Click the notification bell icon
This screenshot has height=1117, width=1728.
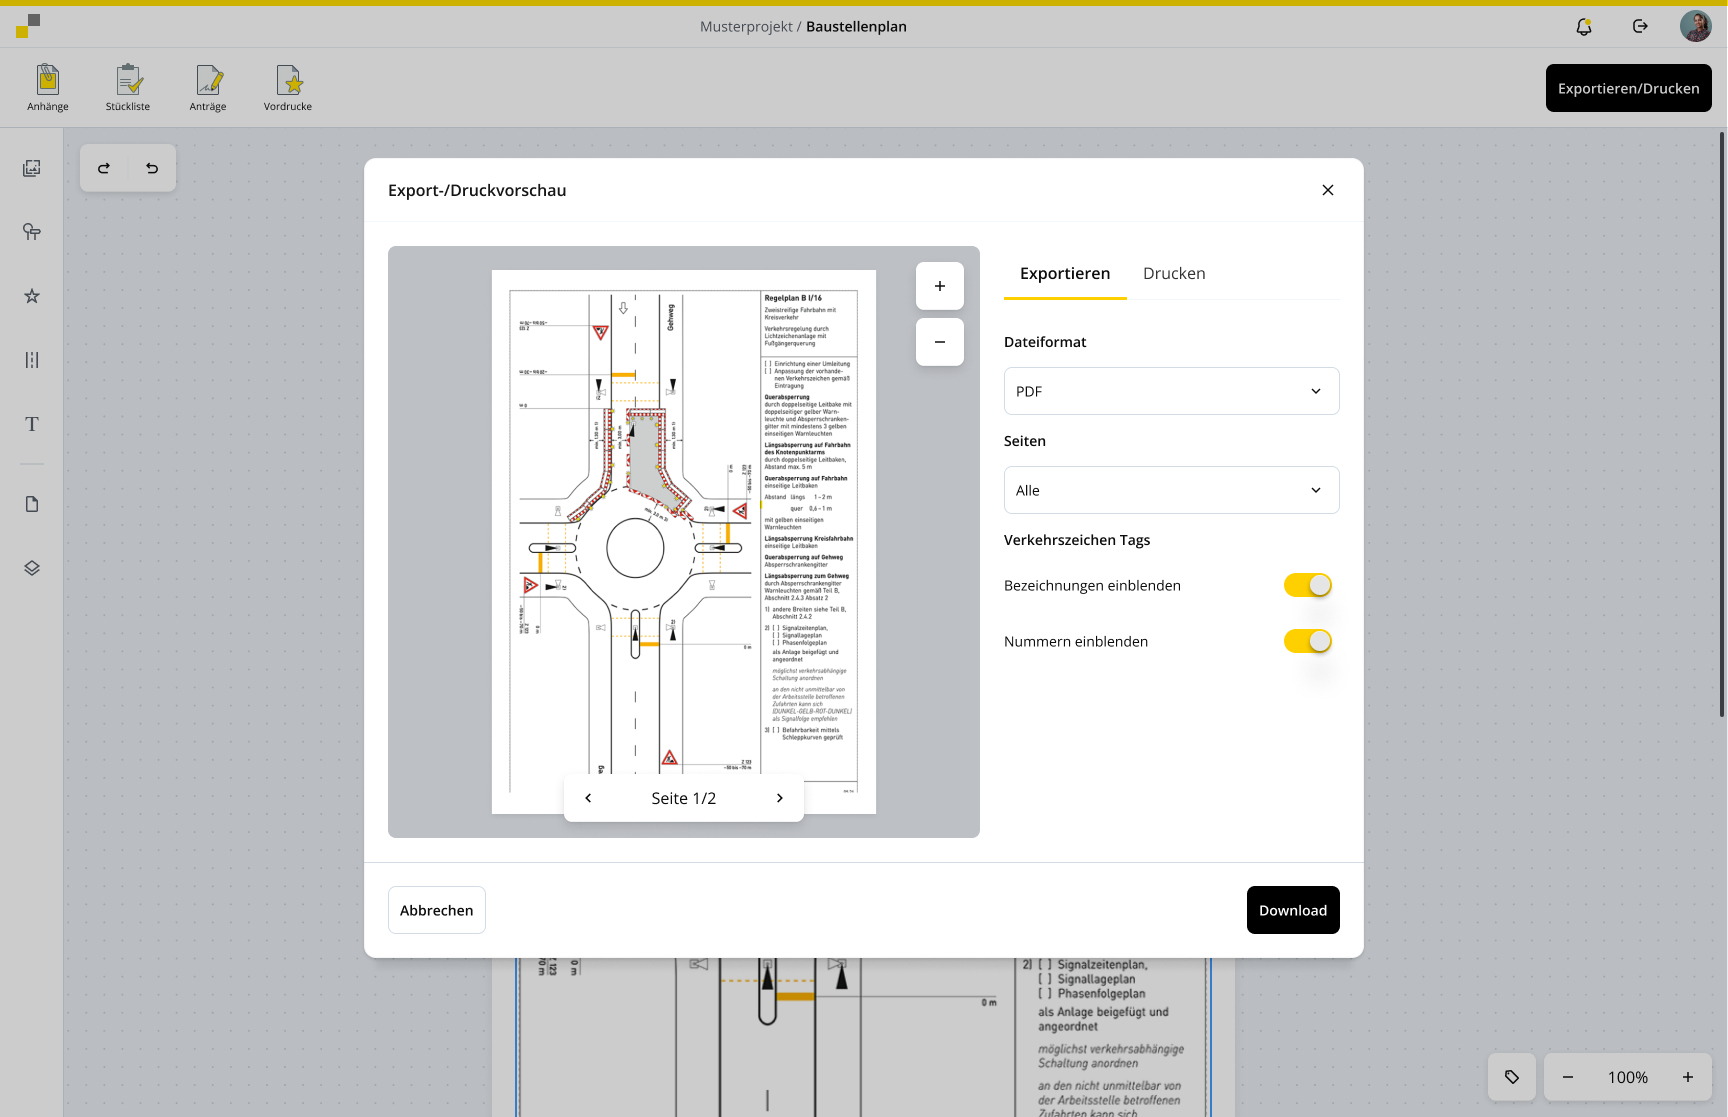(x=1584, y=27)
